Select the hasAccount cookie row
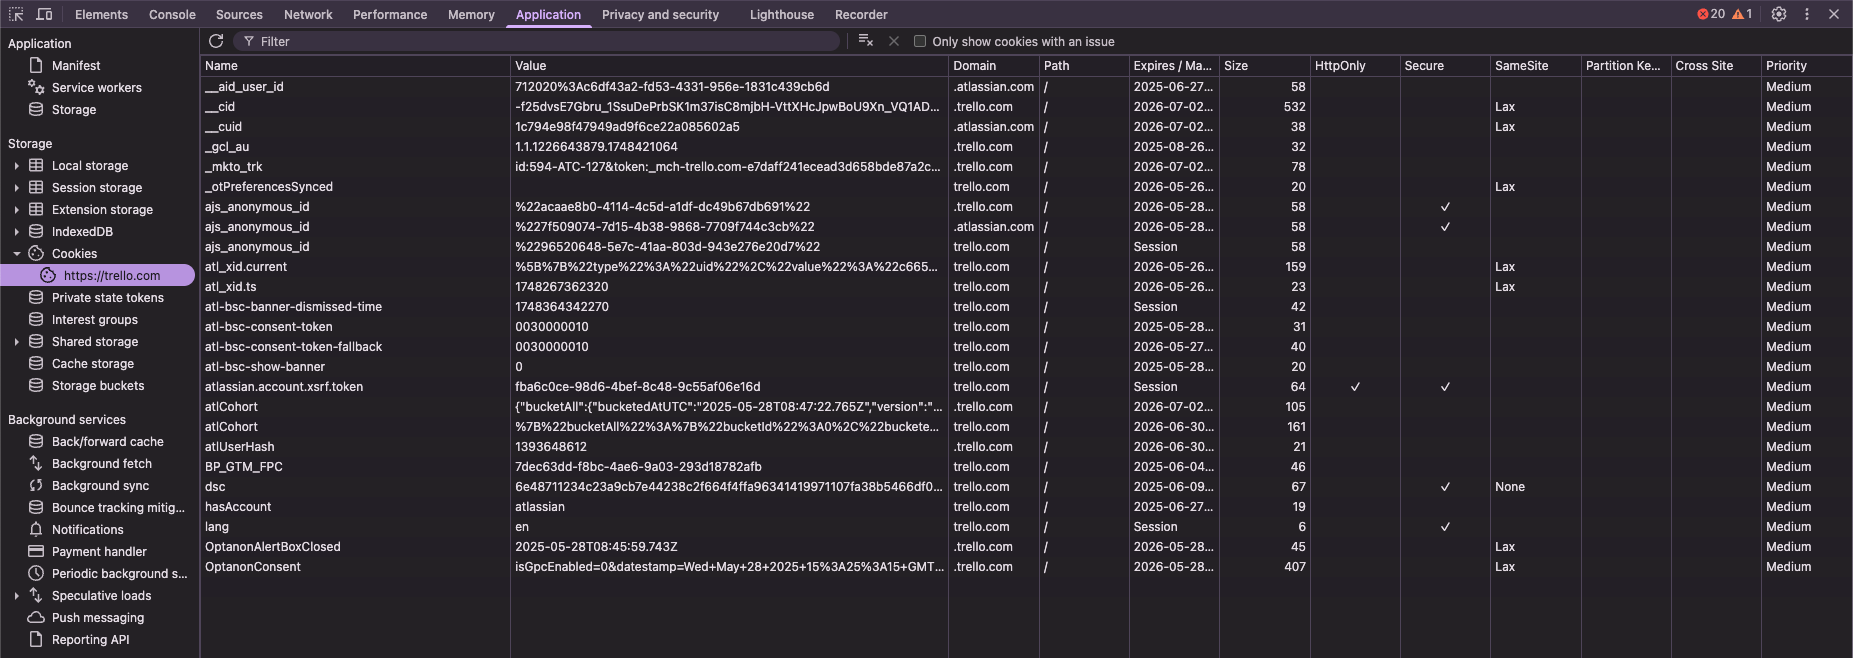This screenshot has height=658, width=1853. click(1026, 507)
